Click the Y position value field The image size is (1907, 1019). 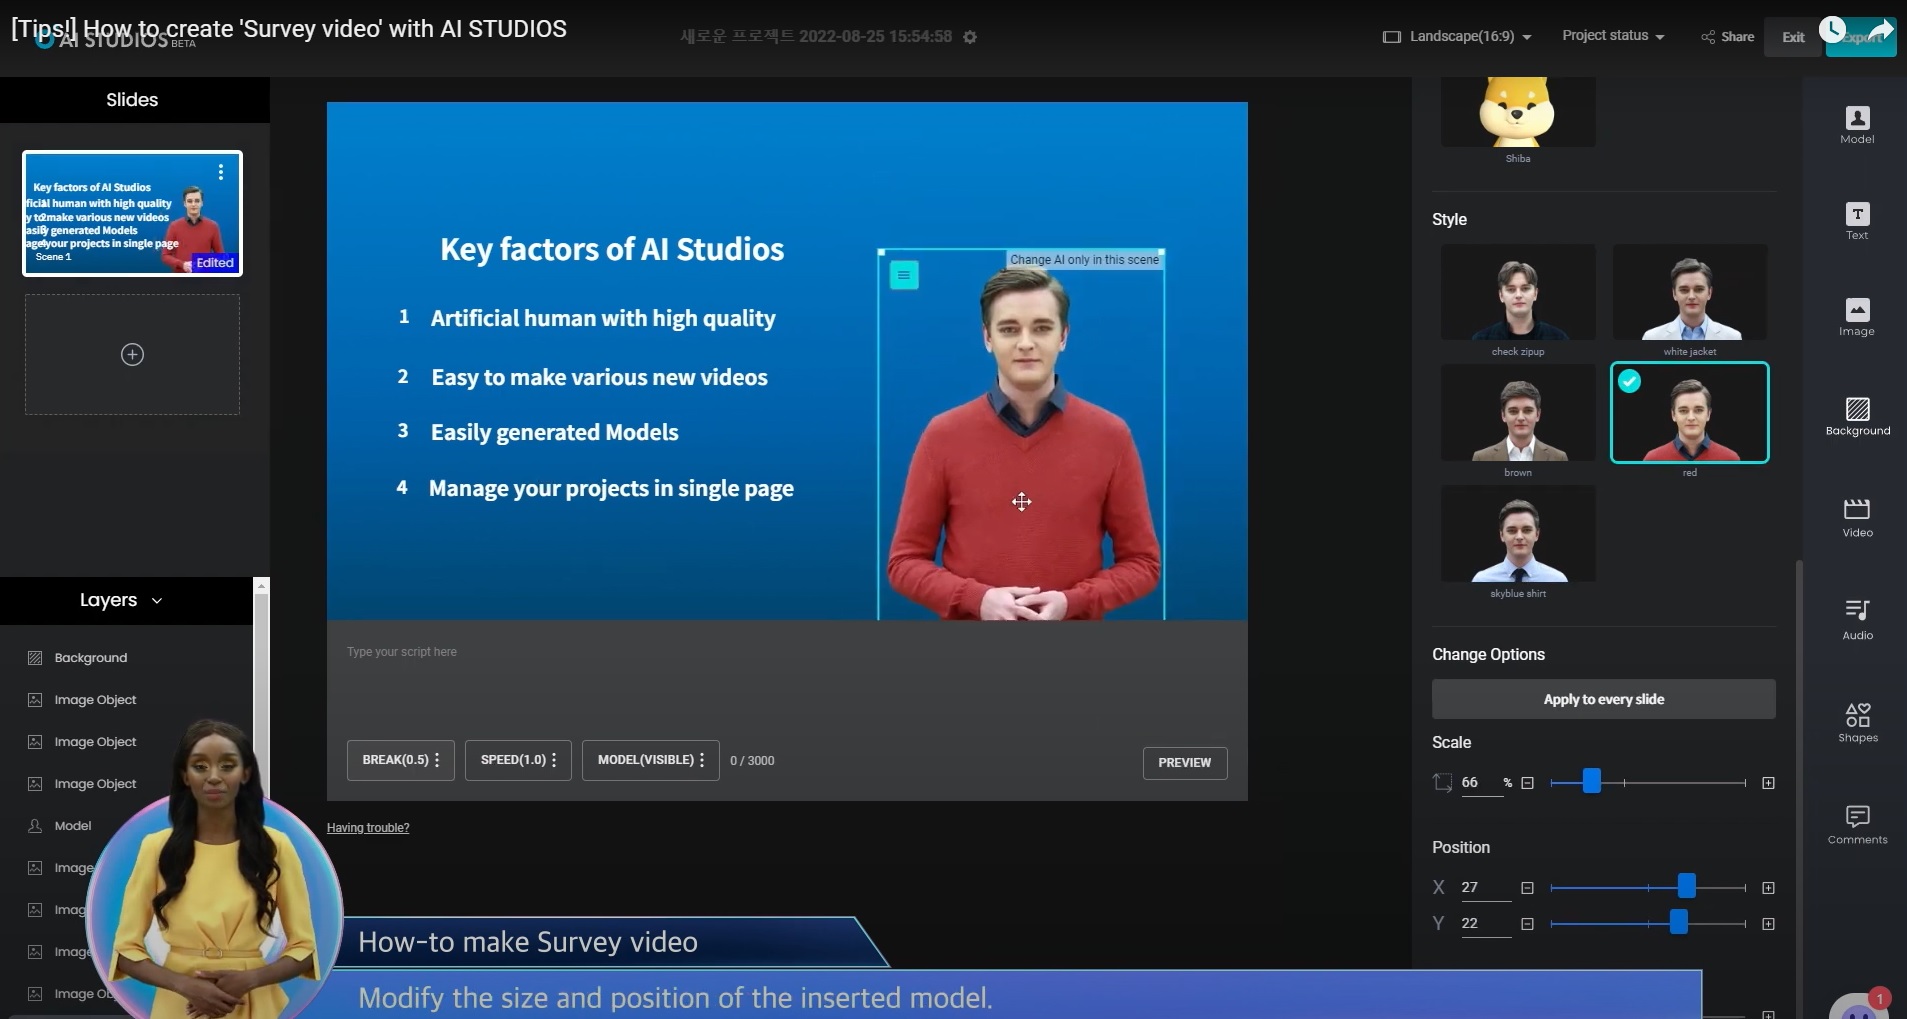click(1485, 924)
